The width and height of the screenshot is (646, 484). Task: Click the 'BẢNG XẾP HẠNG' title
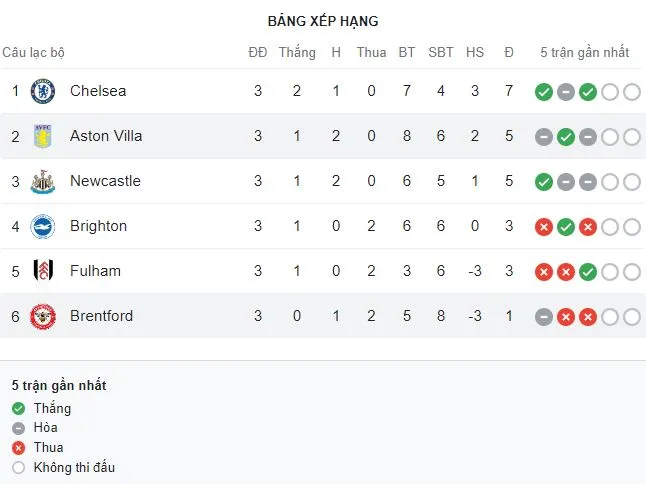323,21
